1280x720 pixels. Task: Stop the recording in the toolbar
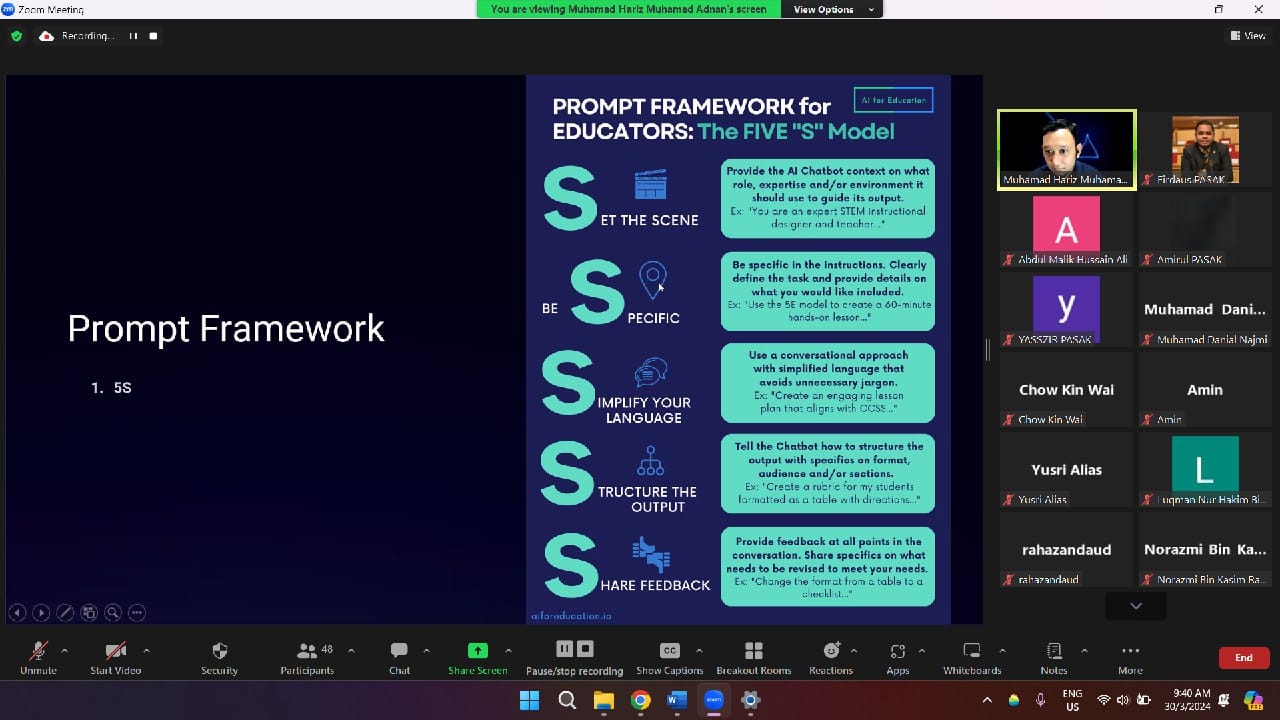pyautogui.click(x=586, y=649)
